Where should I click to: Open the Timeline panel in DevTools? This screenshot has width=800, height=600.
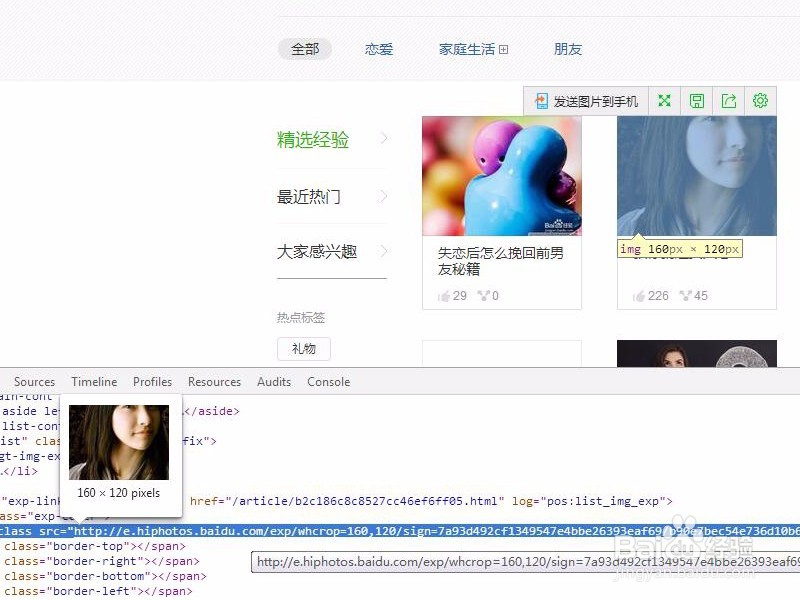tap(93, 381)
